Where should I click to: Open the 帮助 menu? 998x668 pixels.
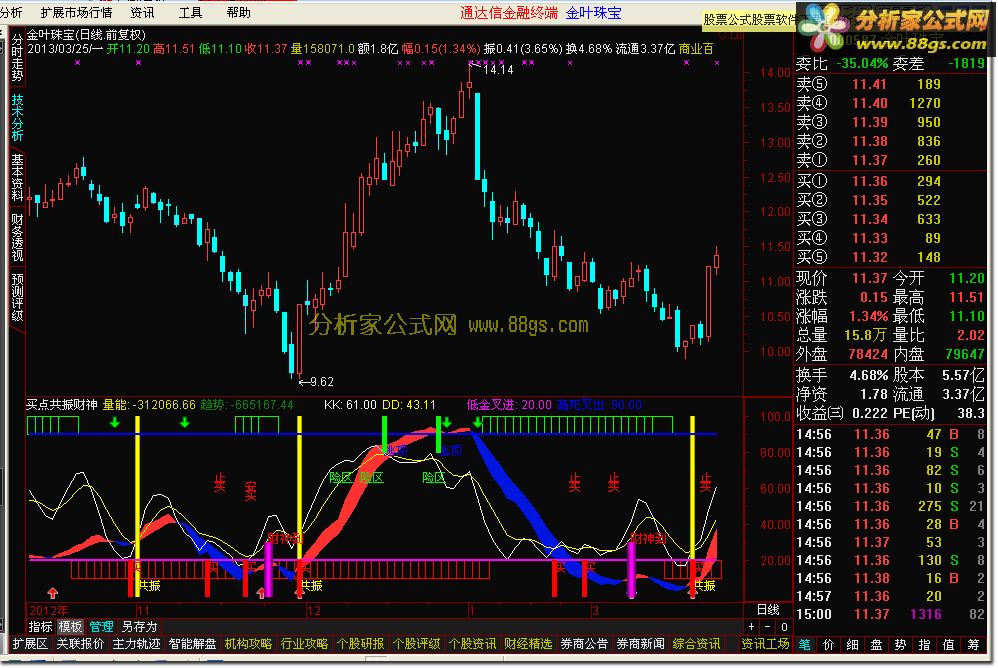tap(239, 12)
